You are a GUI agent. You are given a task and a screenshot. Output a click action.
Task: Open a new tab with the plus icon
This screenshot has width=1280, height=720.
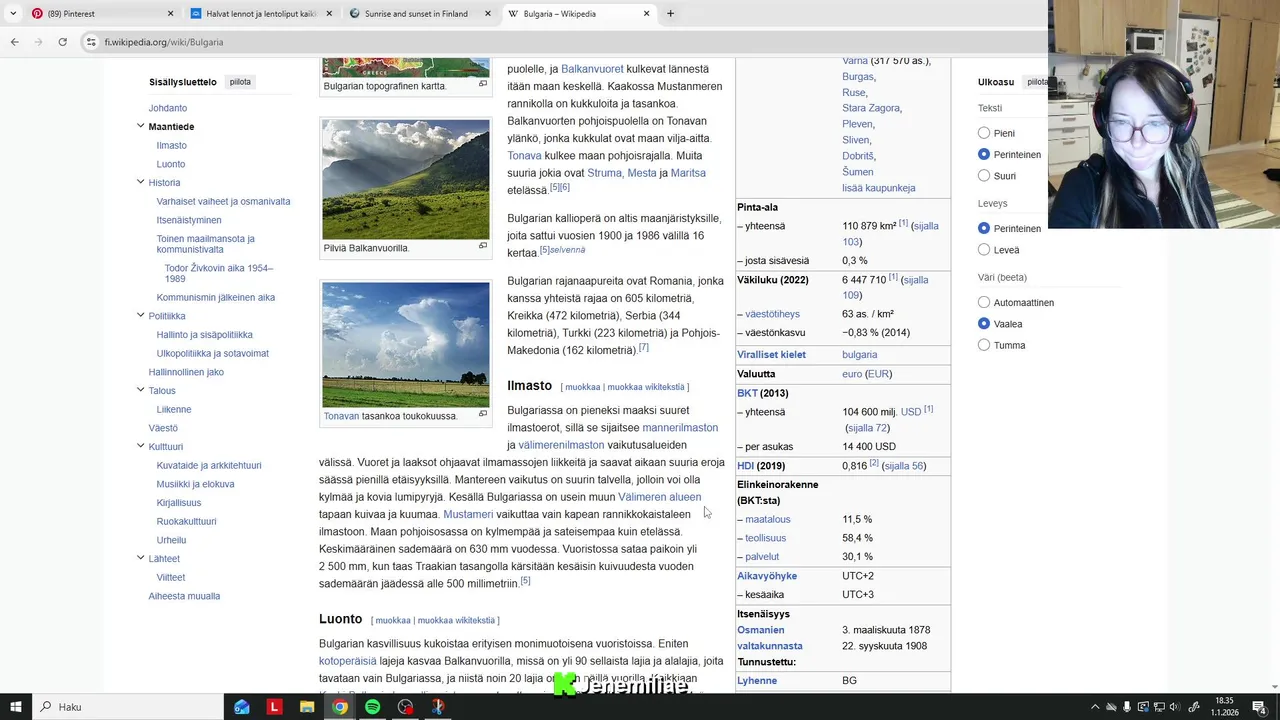[x=670, y=14]
